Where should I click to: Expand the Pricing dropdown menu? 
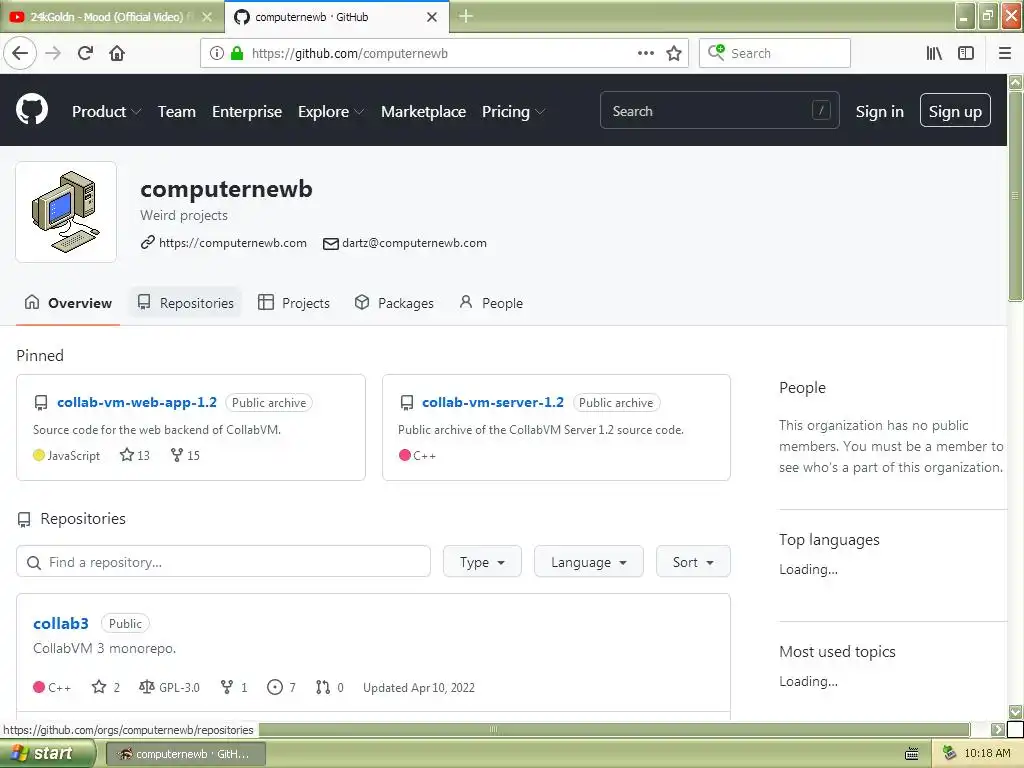tap(513, 112)
